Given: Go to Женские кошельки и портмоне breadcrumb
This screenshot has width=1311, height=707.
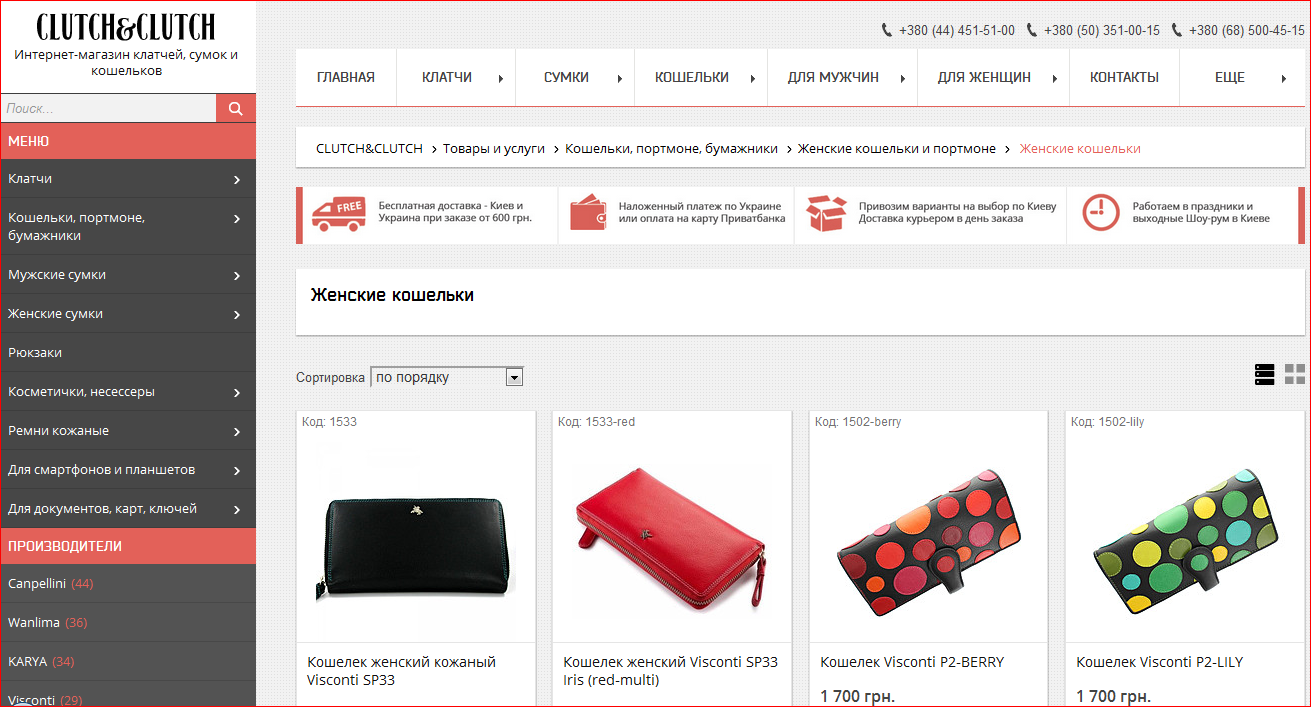Looking at the screenshot, I should click(897, 148).
